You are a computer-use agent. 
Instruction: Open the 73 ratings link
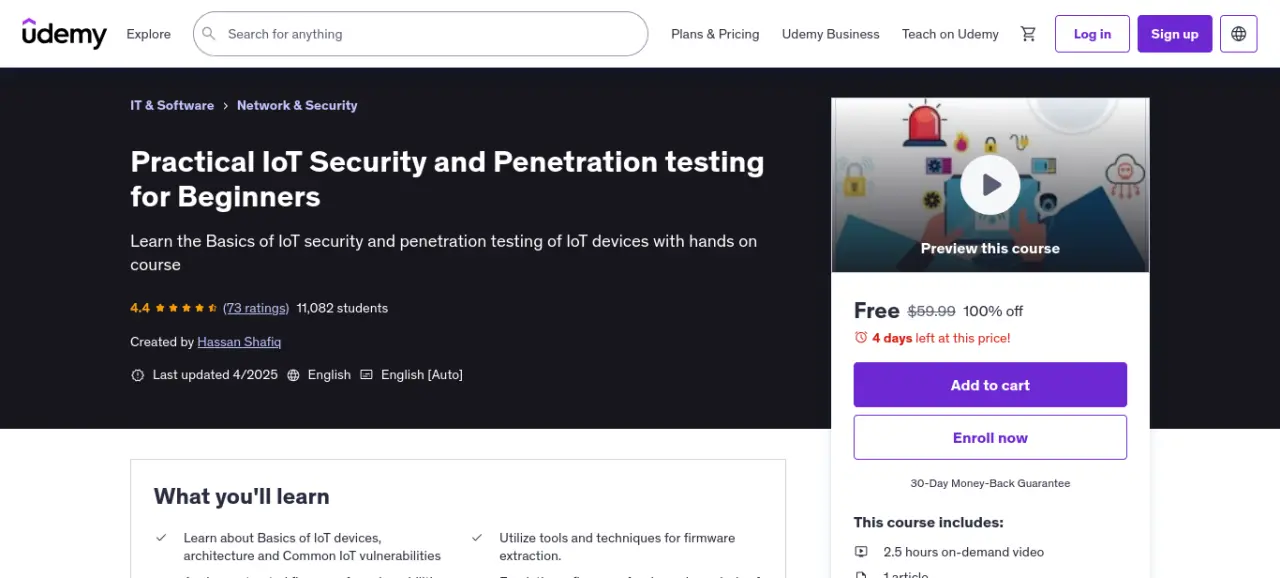256,308
